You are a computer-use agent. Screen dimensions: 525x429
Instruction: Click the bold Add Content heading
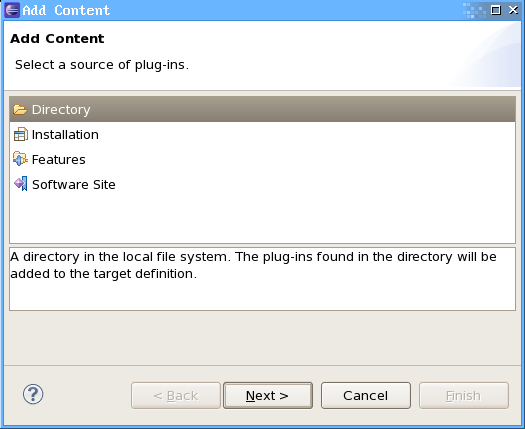pyautogui.click(x=57, y=39)
